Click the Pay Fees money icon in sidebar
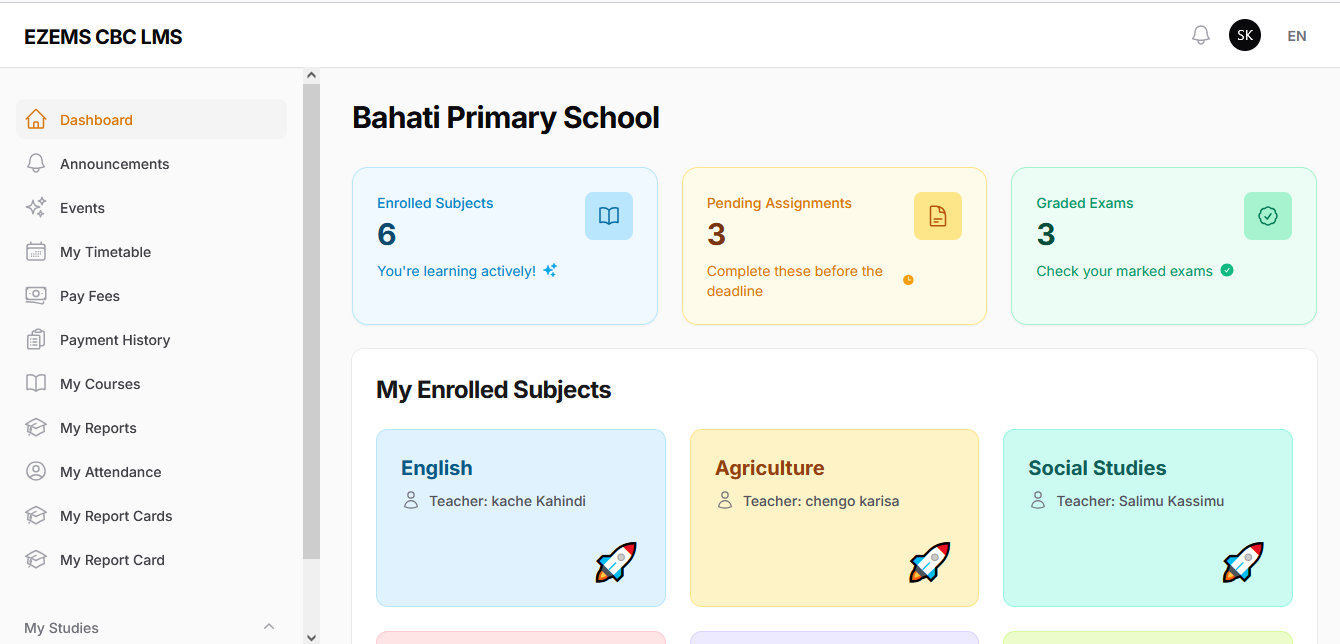 [x=36, y=296]
